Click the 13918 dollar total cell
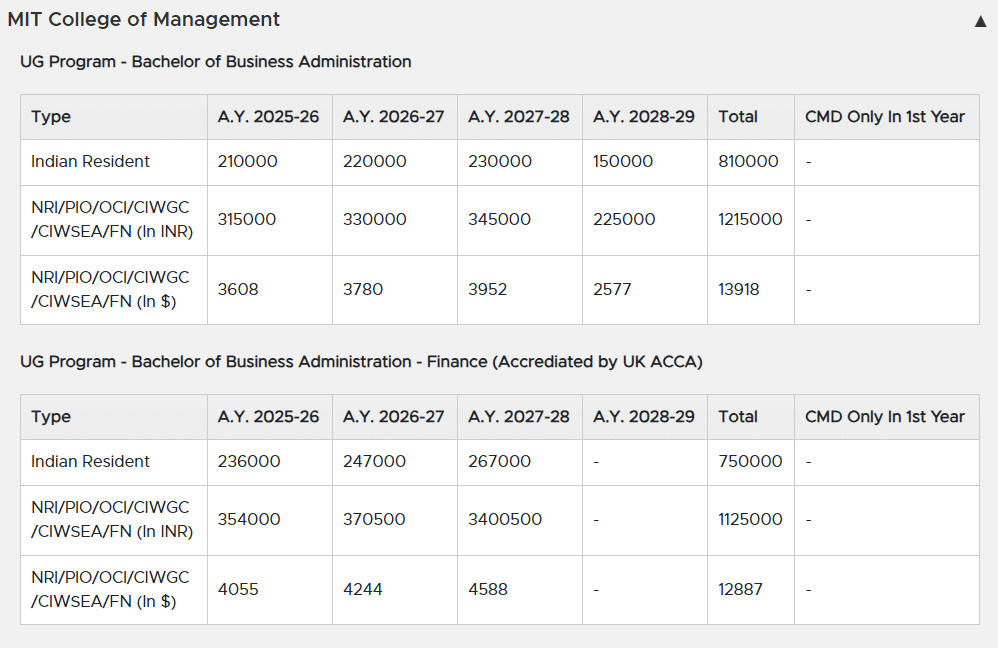This screenshot has width=998, height=648. (x=739, y=290)
